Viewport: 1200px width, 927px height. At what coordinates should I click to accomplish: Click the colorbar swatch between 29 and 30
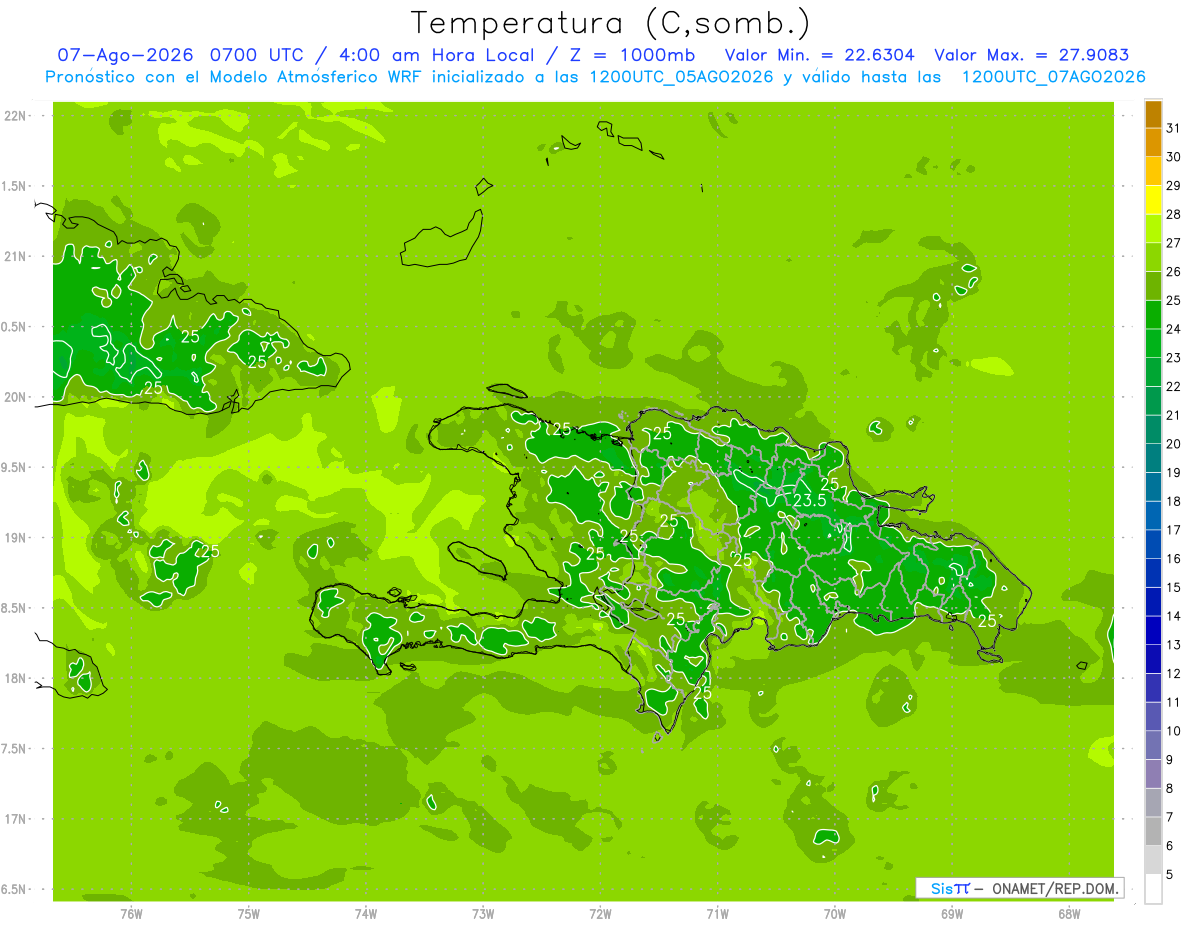(x=1153, y=172)
